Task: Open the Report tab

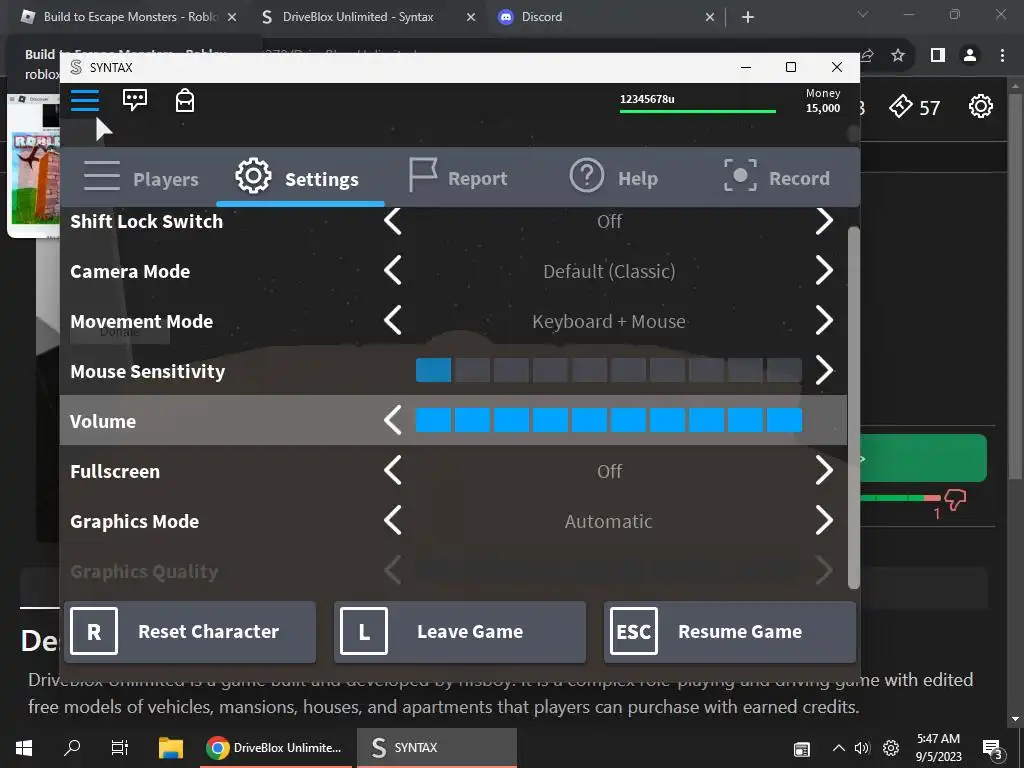Action: [458, 178]
